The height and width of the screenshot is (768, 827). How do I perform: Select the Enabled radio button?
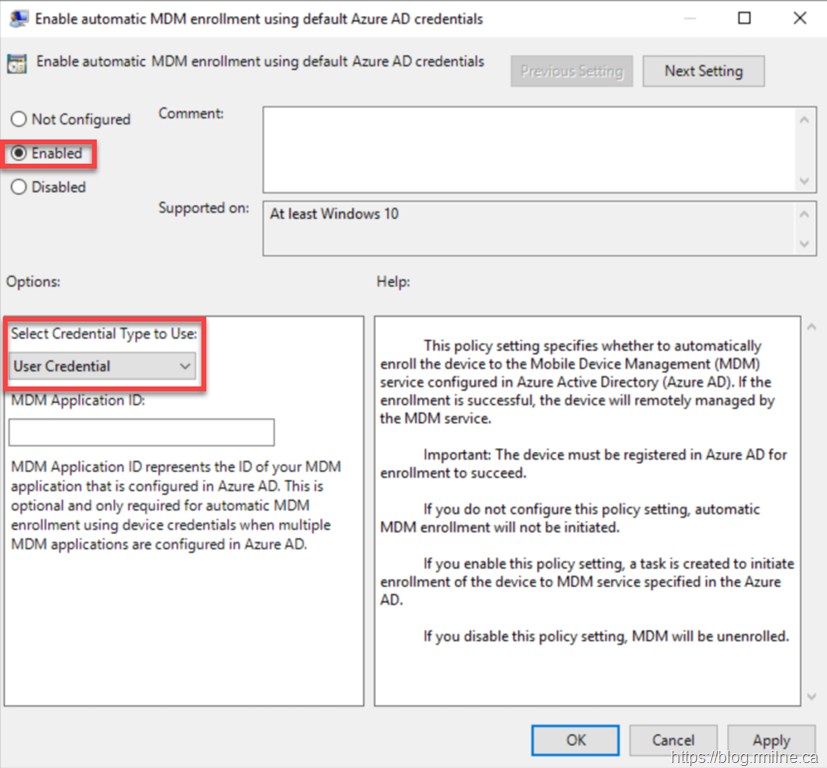(x=19, y=154)
